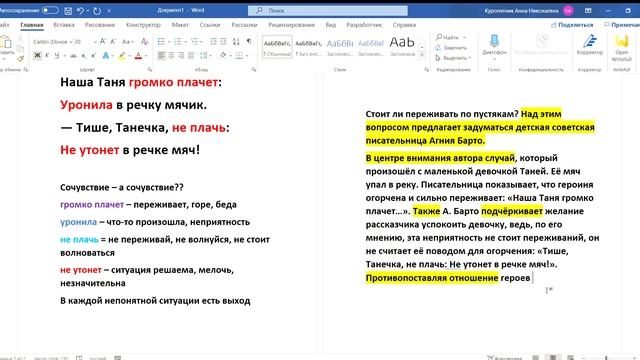Toggle strikethrough (abc) formatting
Viewport: 640px width, 360px height.
pyautogui.click(x=73, y=56)
